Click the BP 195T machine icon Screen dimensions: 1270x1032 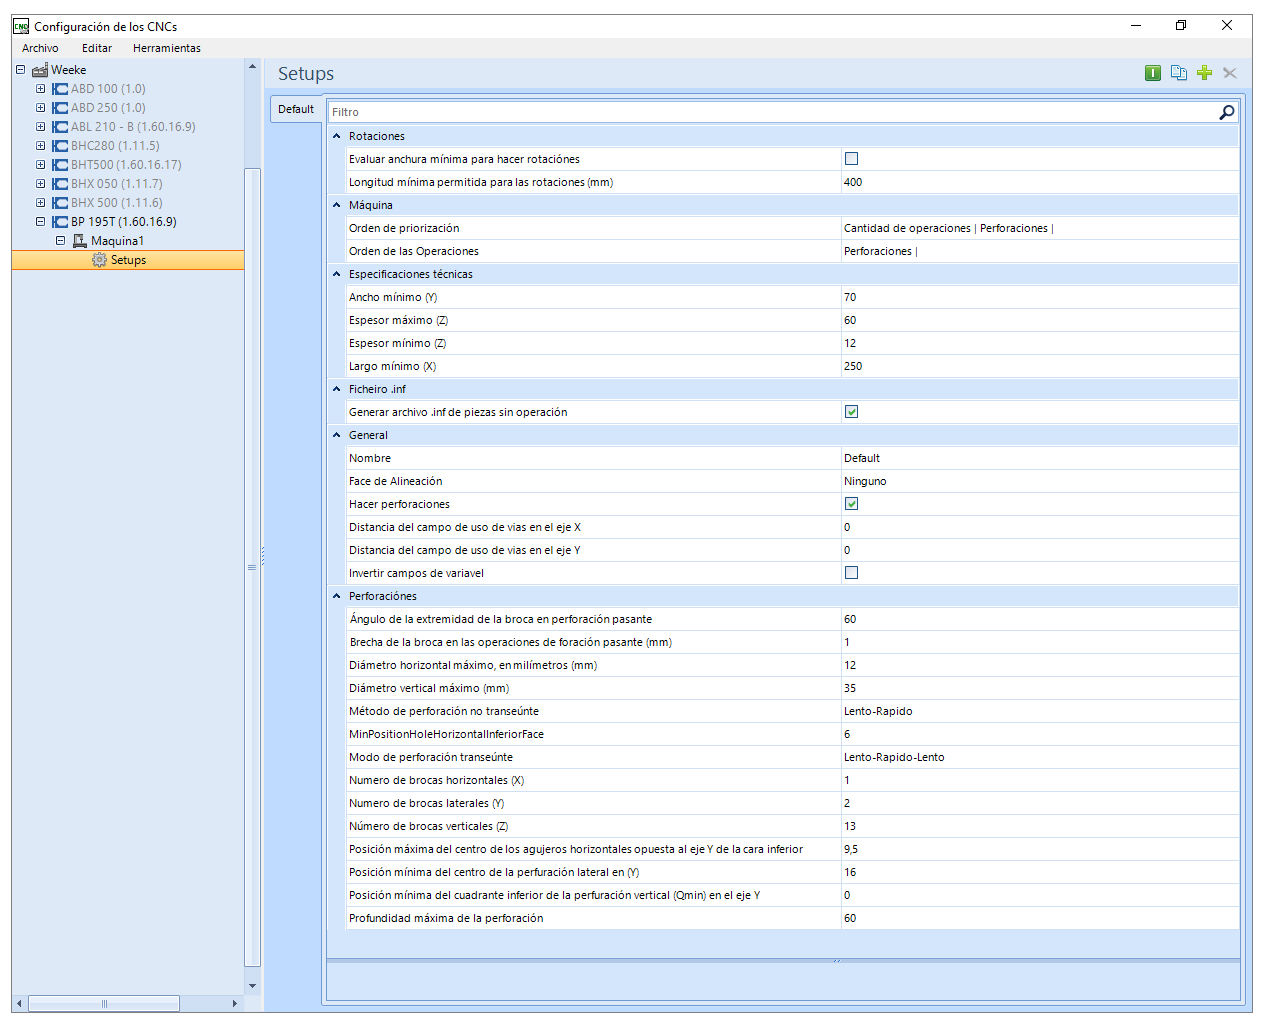[60, 222]
